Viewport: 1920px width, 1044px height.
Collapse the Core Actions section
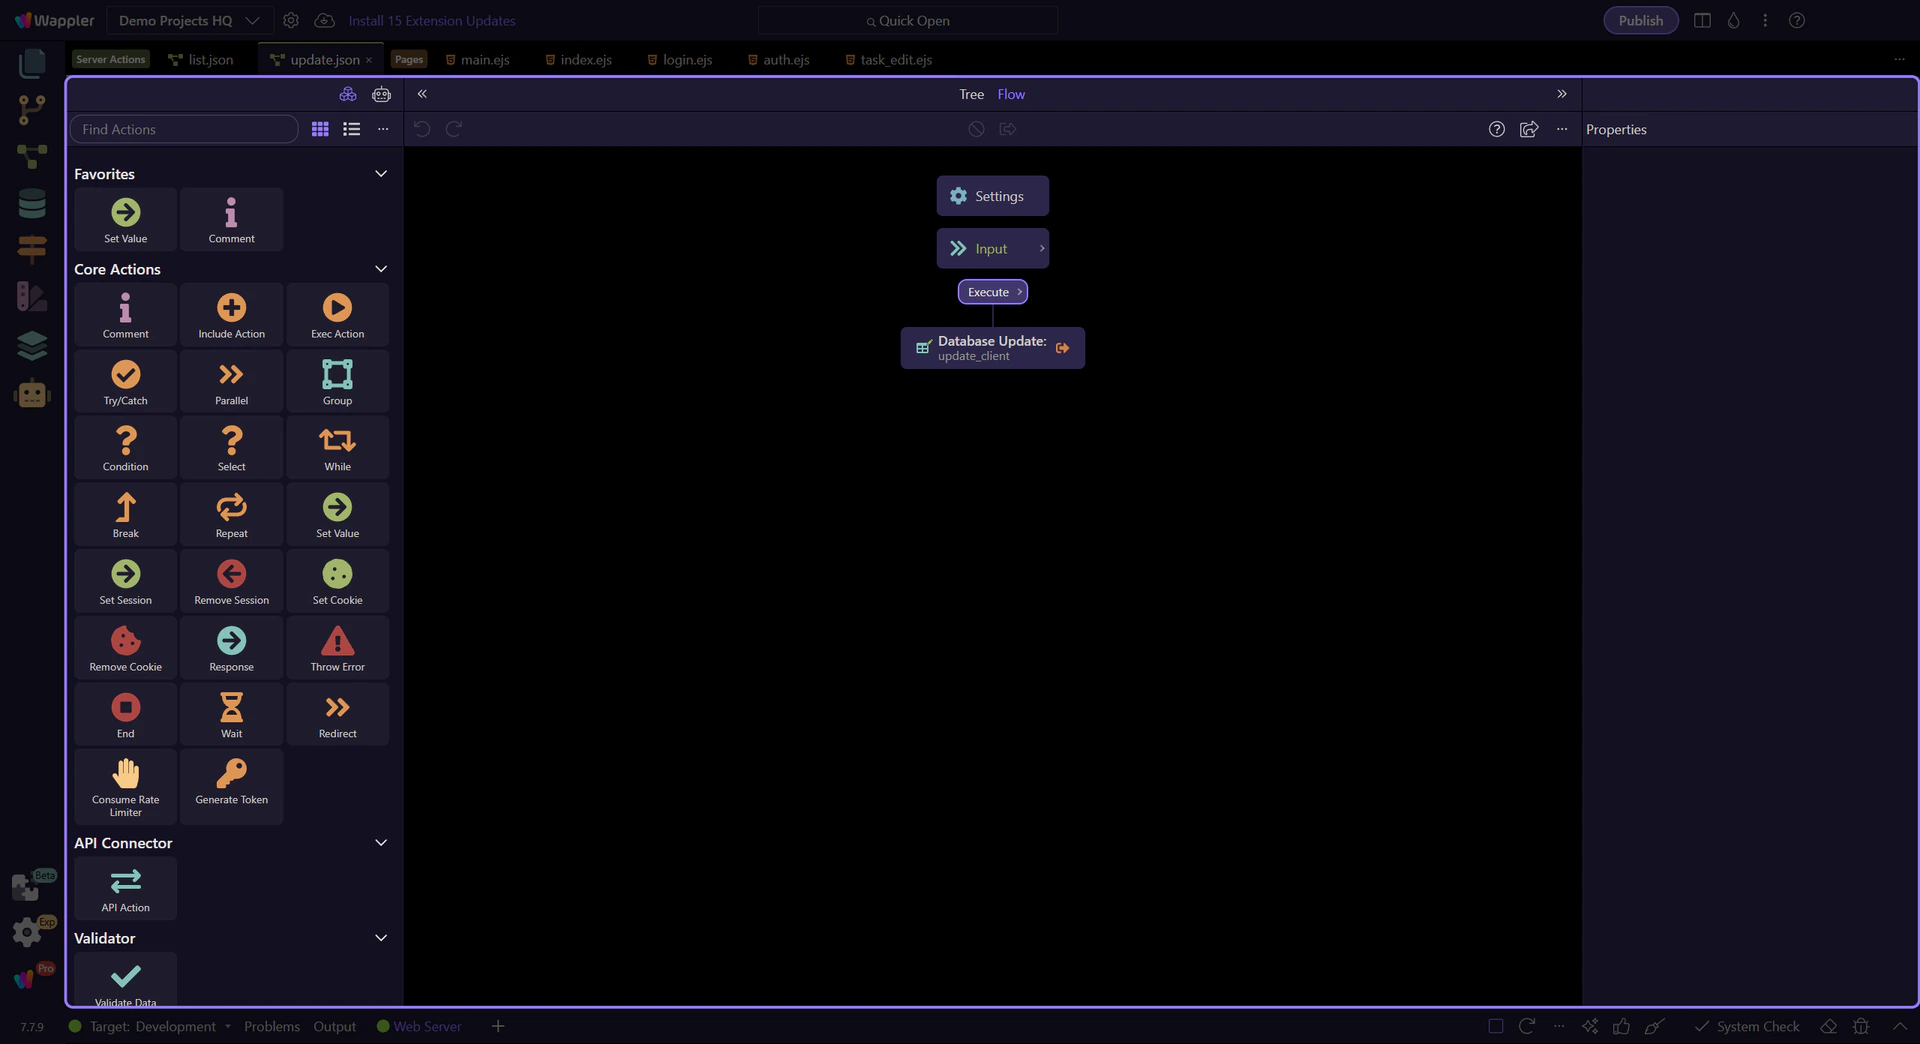point(380,269)
